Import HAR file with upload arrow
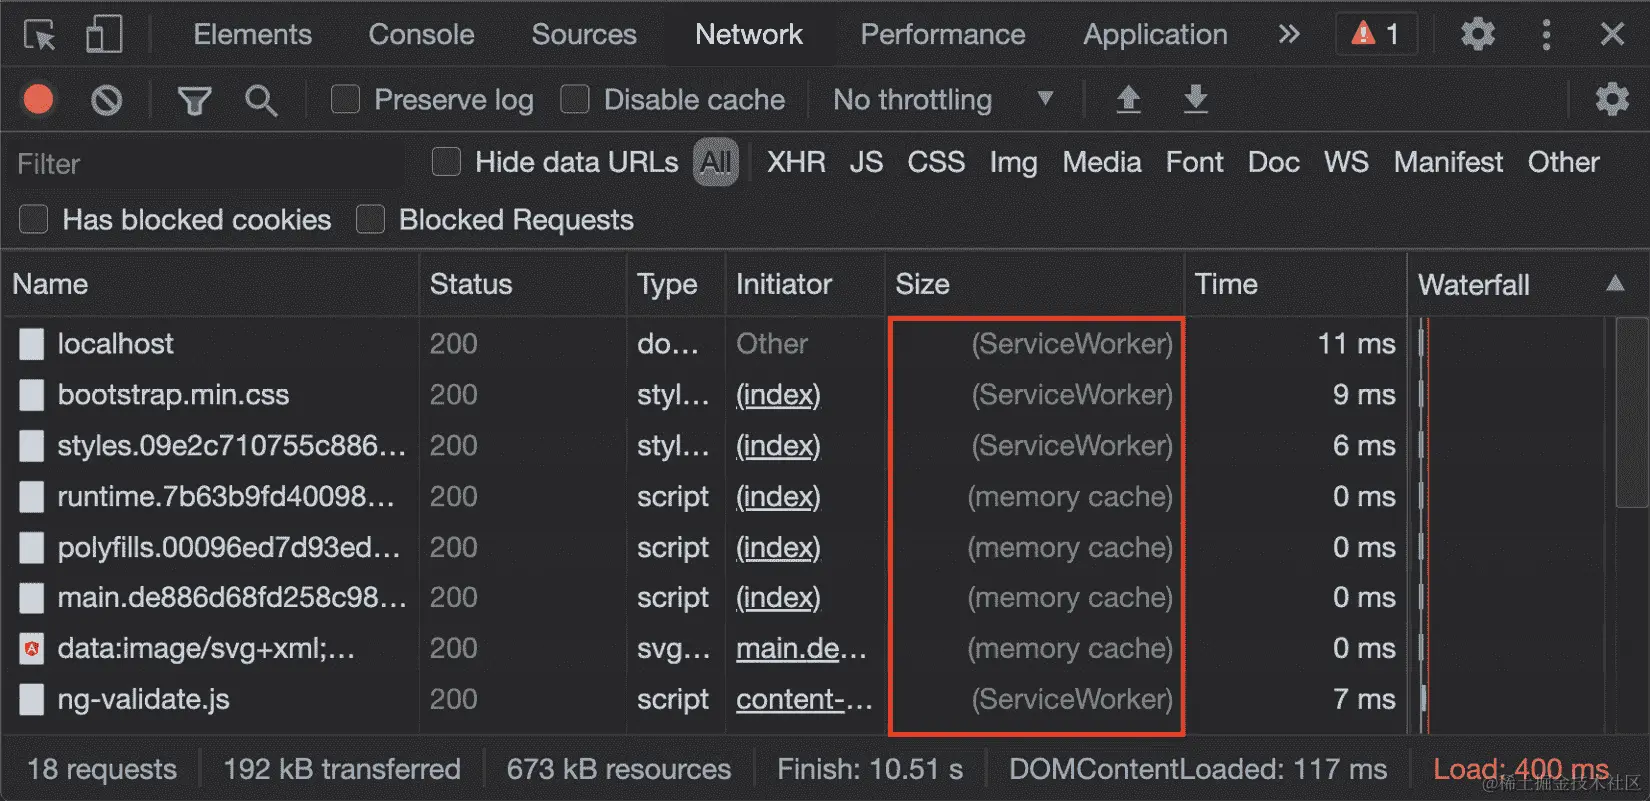1650x801 pixels. 1128,99
